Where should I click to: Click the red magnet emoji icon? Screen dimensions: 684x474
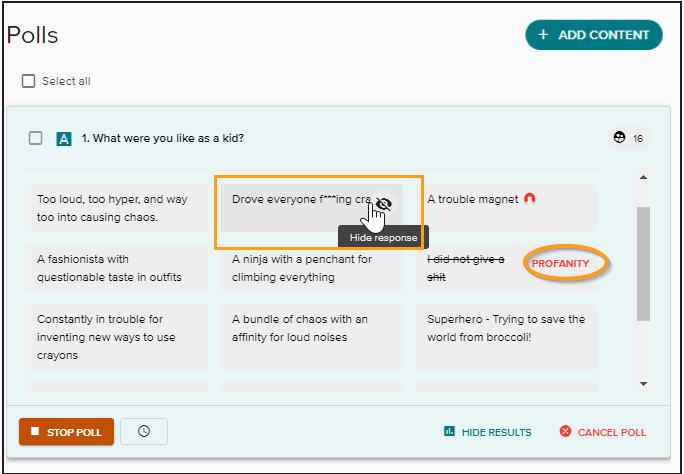[x=530, y=199]
